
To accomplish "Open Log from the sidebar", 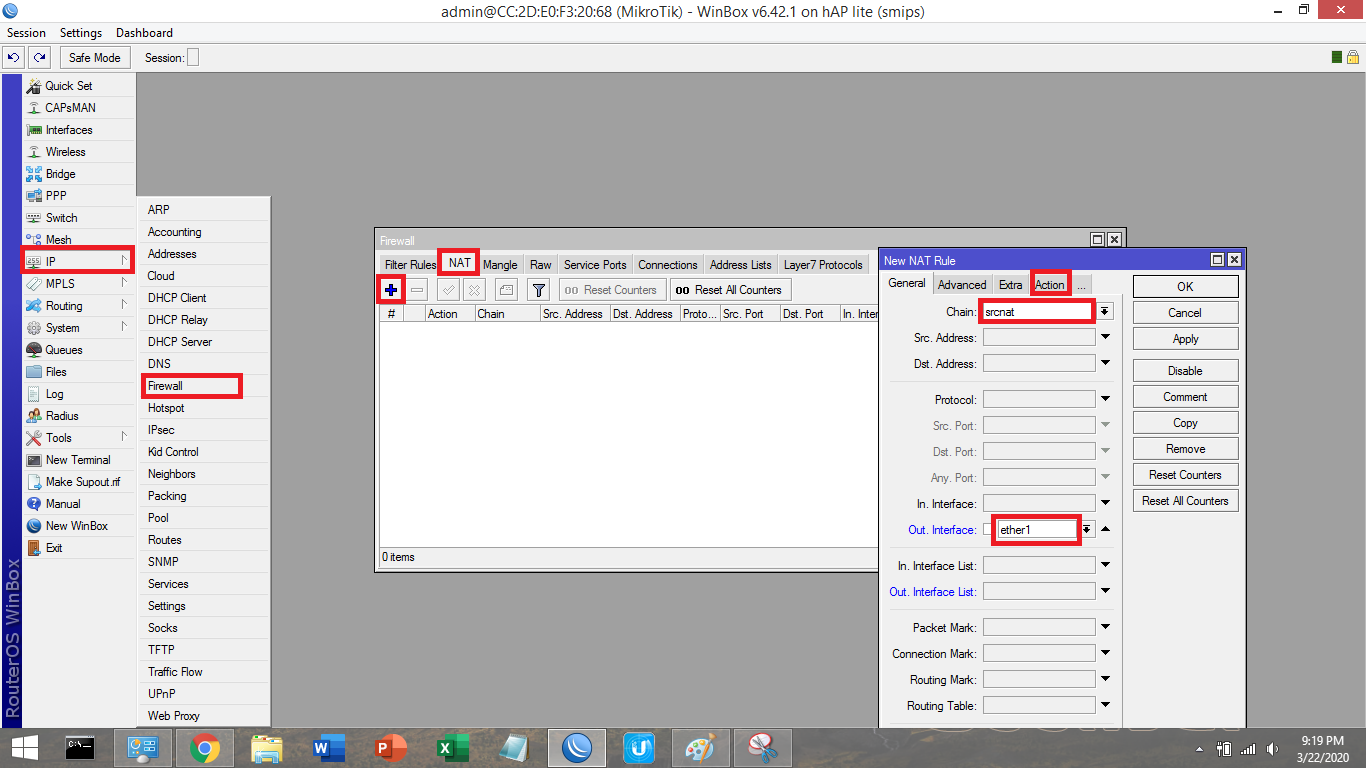I will coord(54,394).
